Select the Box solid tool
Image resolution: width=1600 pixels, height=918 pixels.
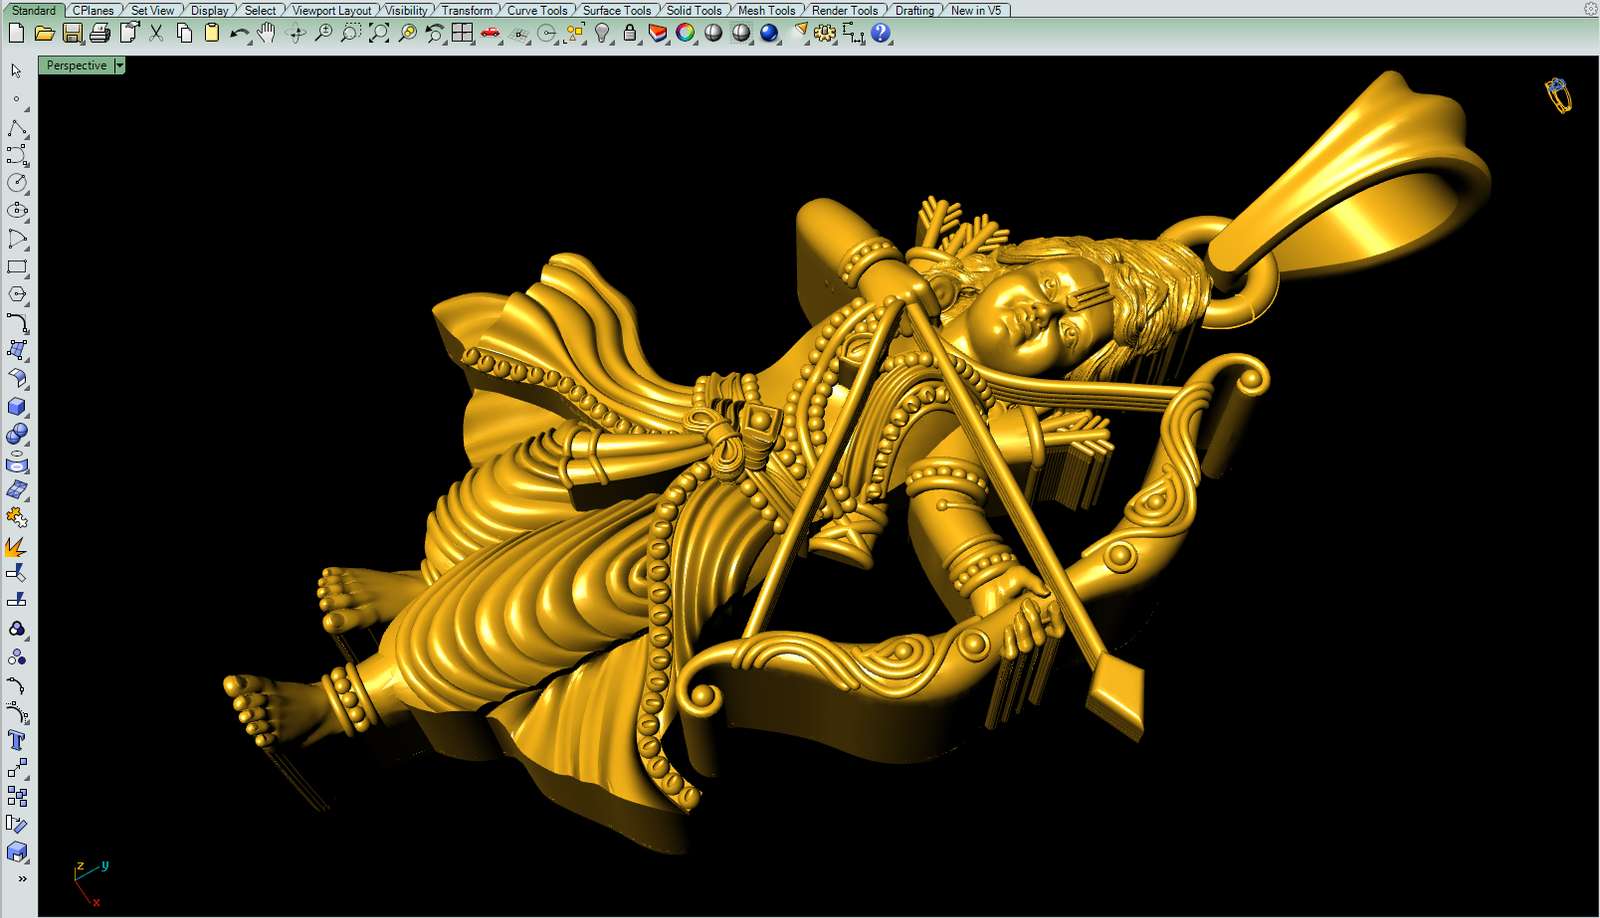pyautogui.click(x=17, y=407)
